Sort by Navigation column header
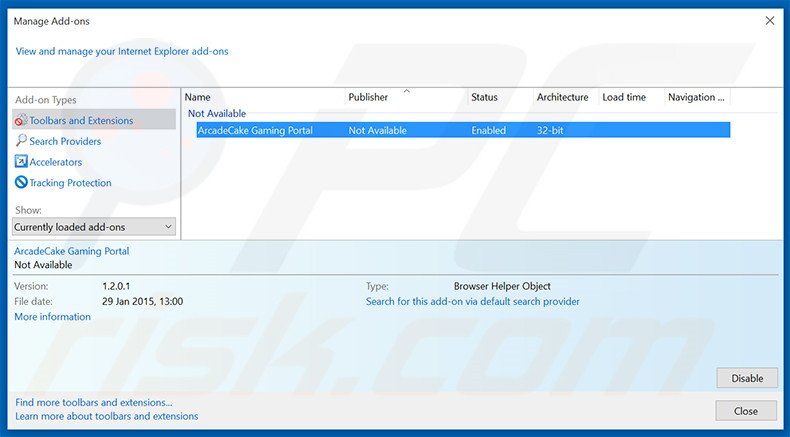The height and width of the screenshot is (437, 790). [x=696, y=97]
